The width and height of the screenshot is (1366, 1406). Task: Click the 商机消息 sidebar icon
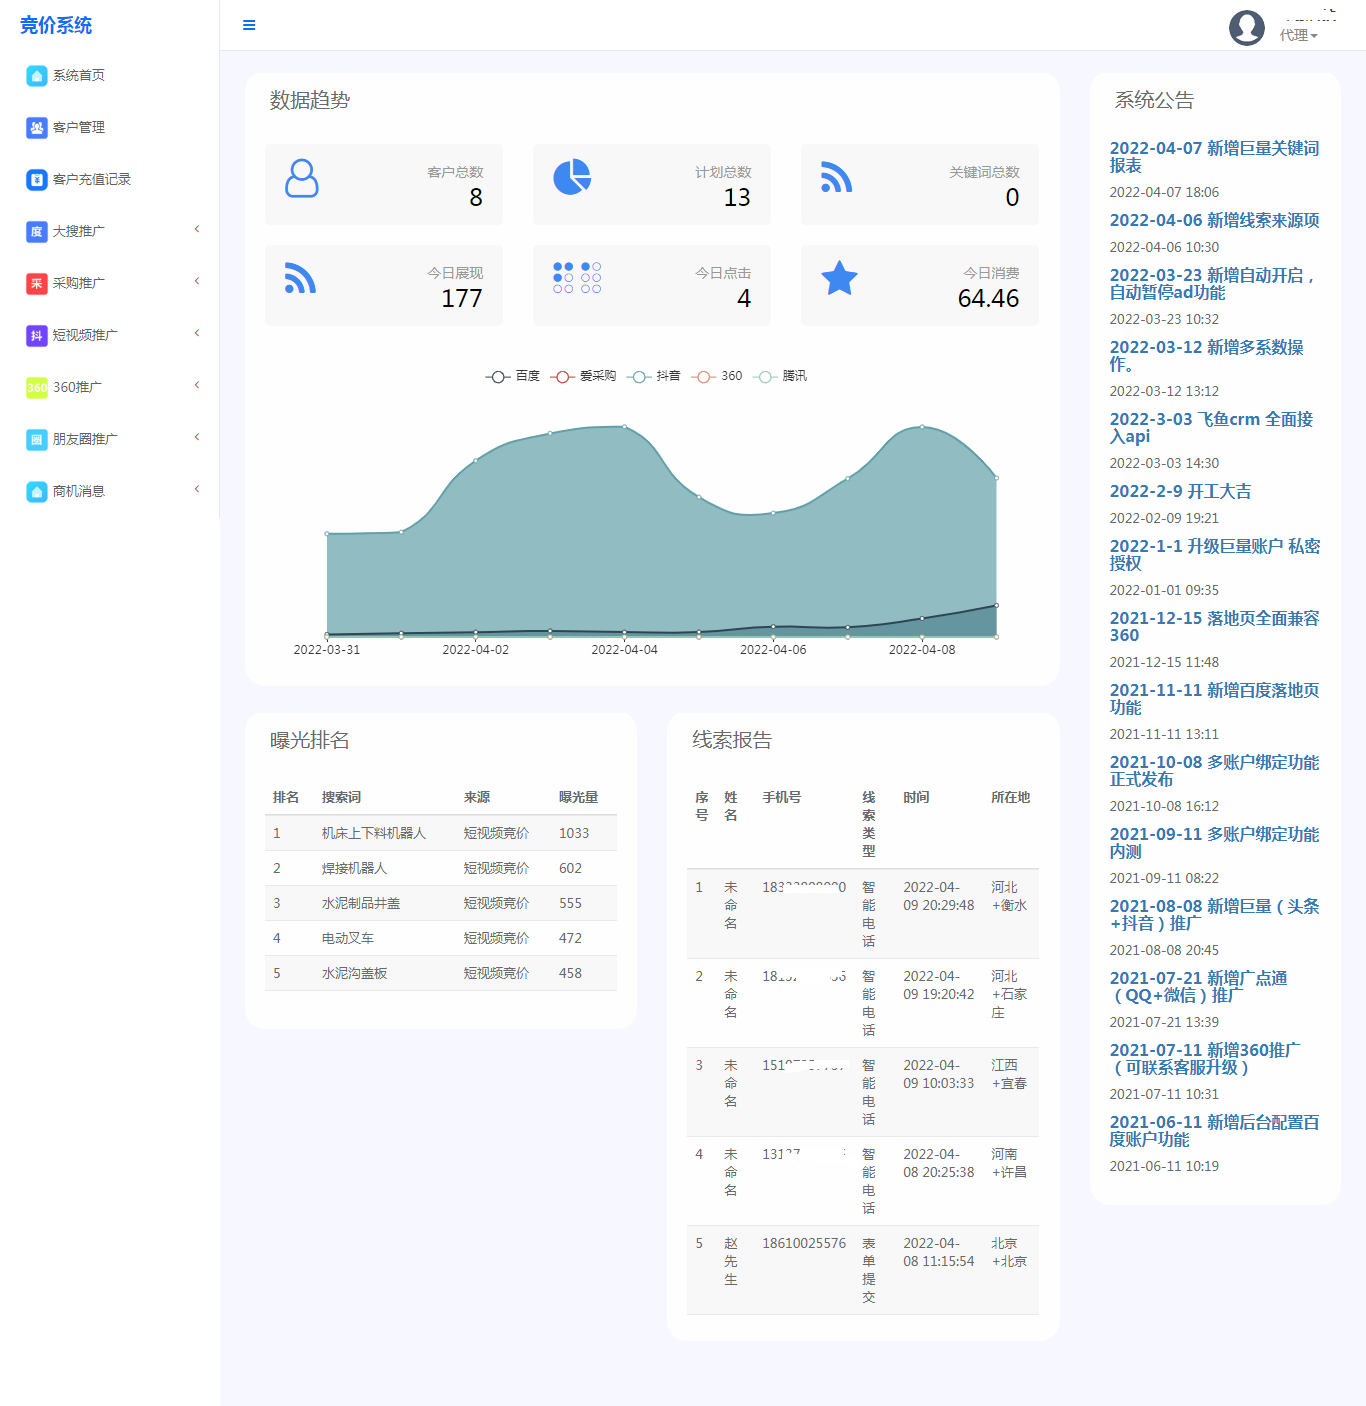tap(36, 491)
